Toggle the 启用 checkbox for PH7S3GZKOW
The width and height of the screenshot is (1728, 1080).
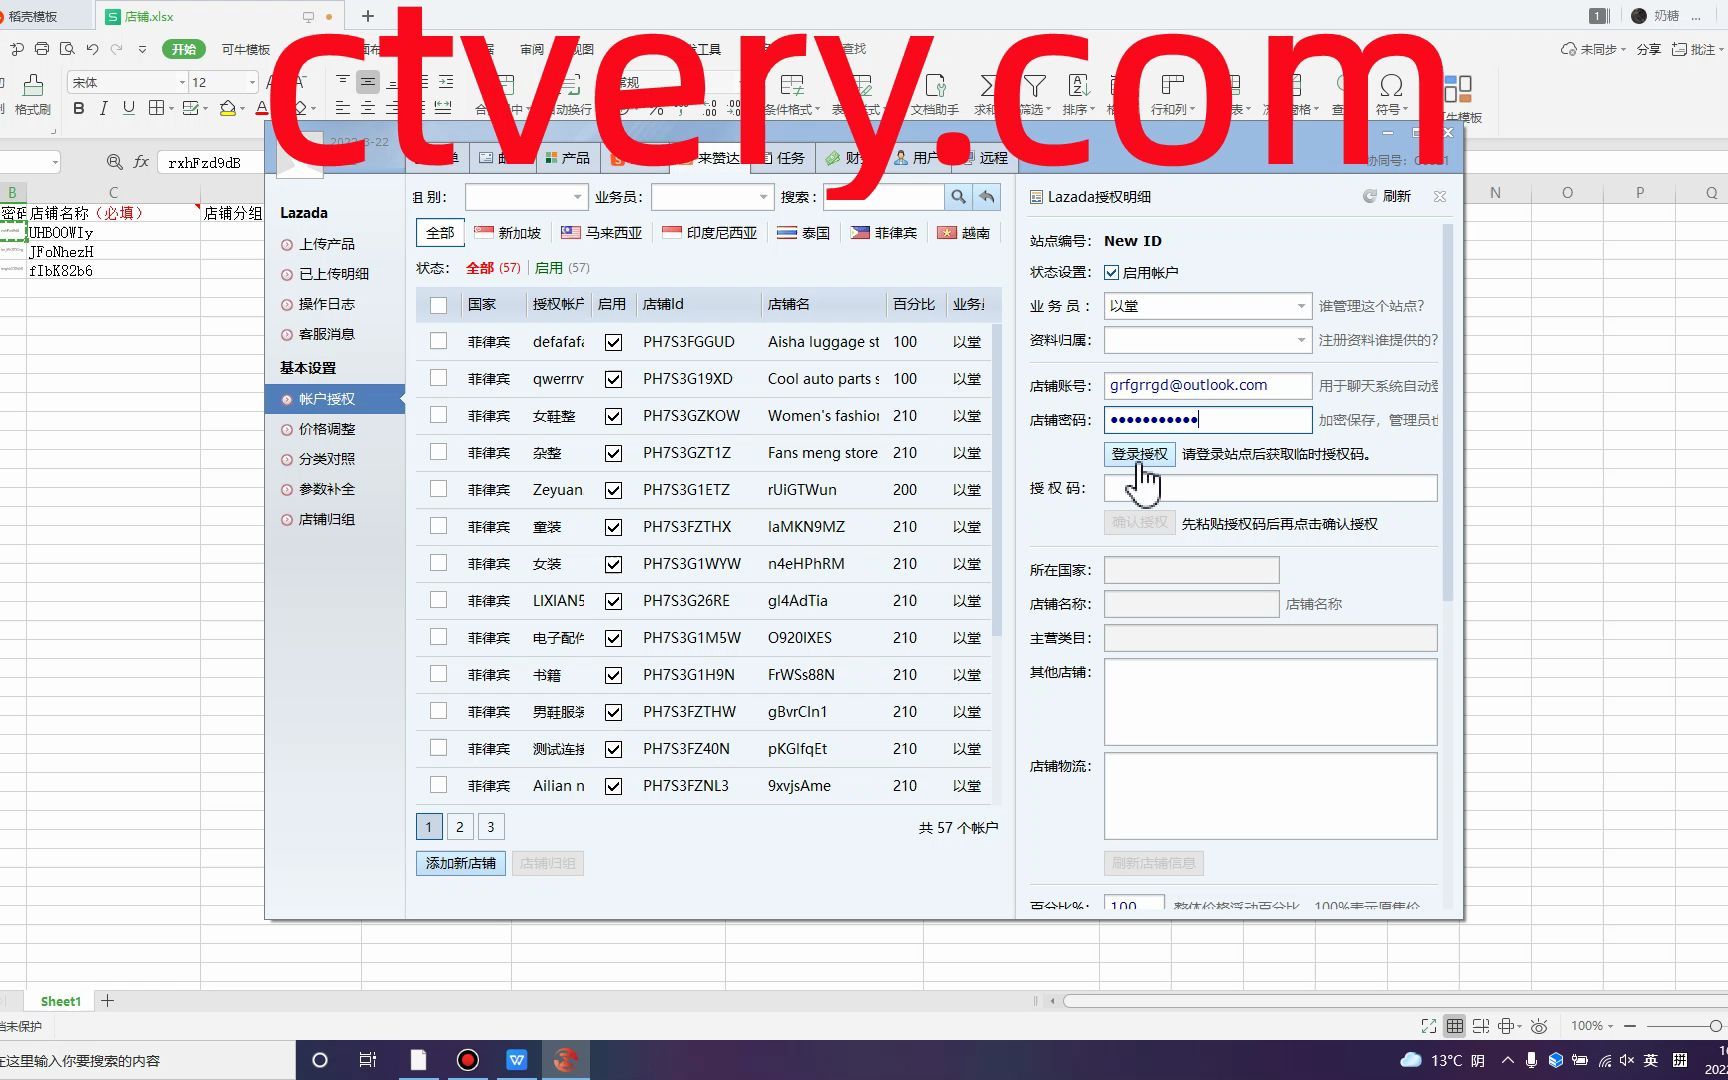tap(613, 416)
